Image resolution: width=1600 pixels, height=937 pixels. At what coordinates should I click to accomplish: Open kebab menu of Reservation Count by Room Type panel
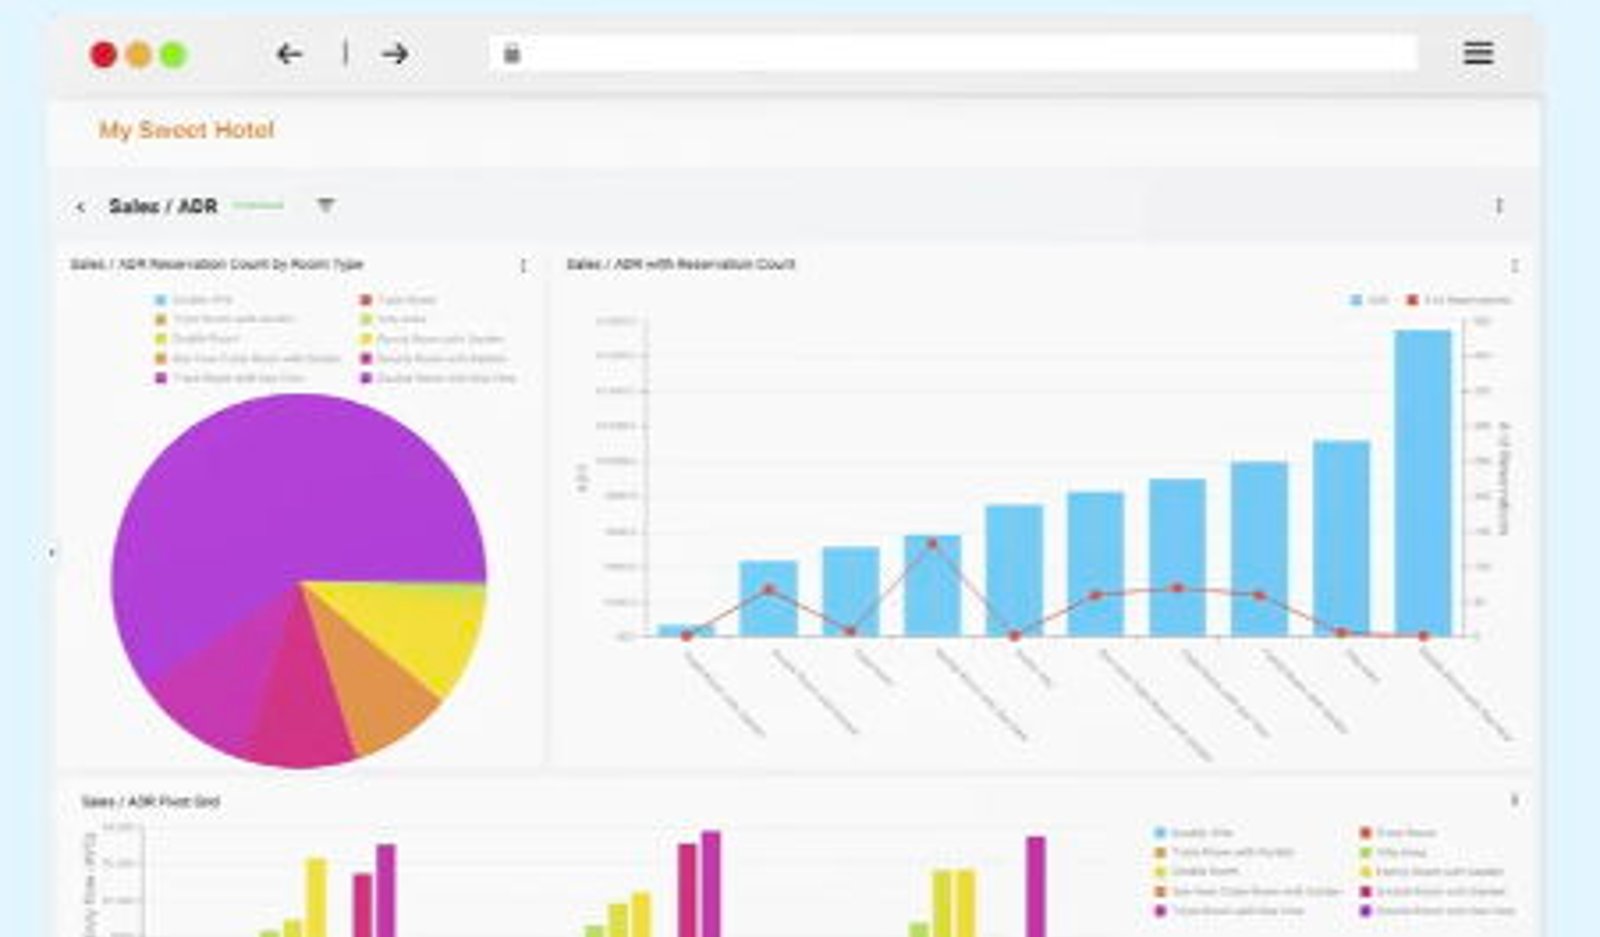[x=523, y=265]
